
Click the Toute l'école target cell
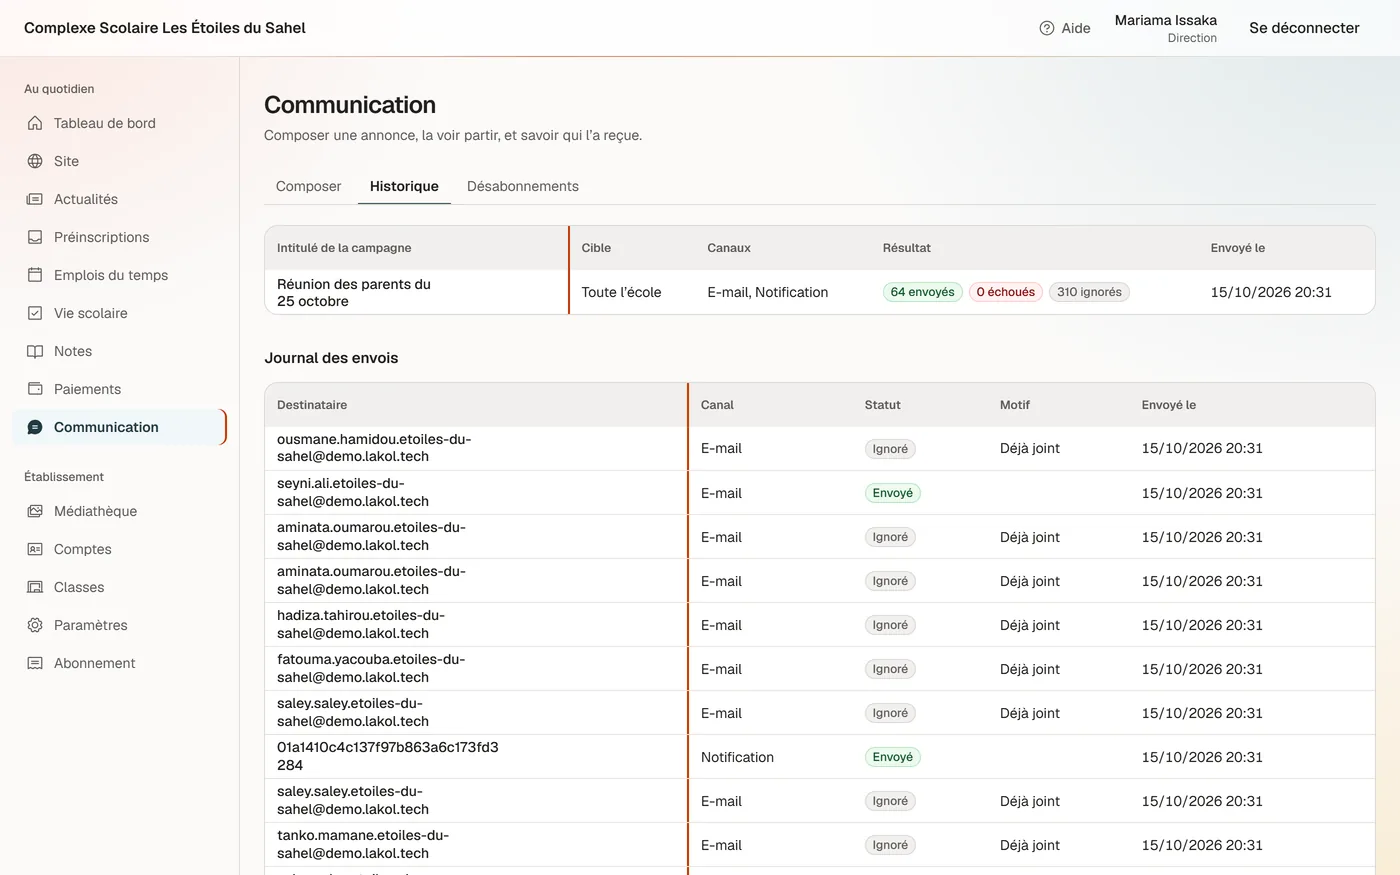621,292
